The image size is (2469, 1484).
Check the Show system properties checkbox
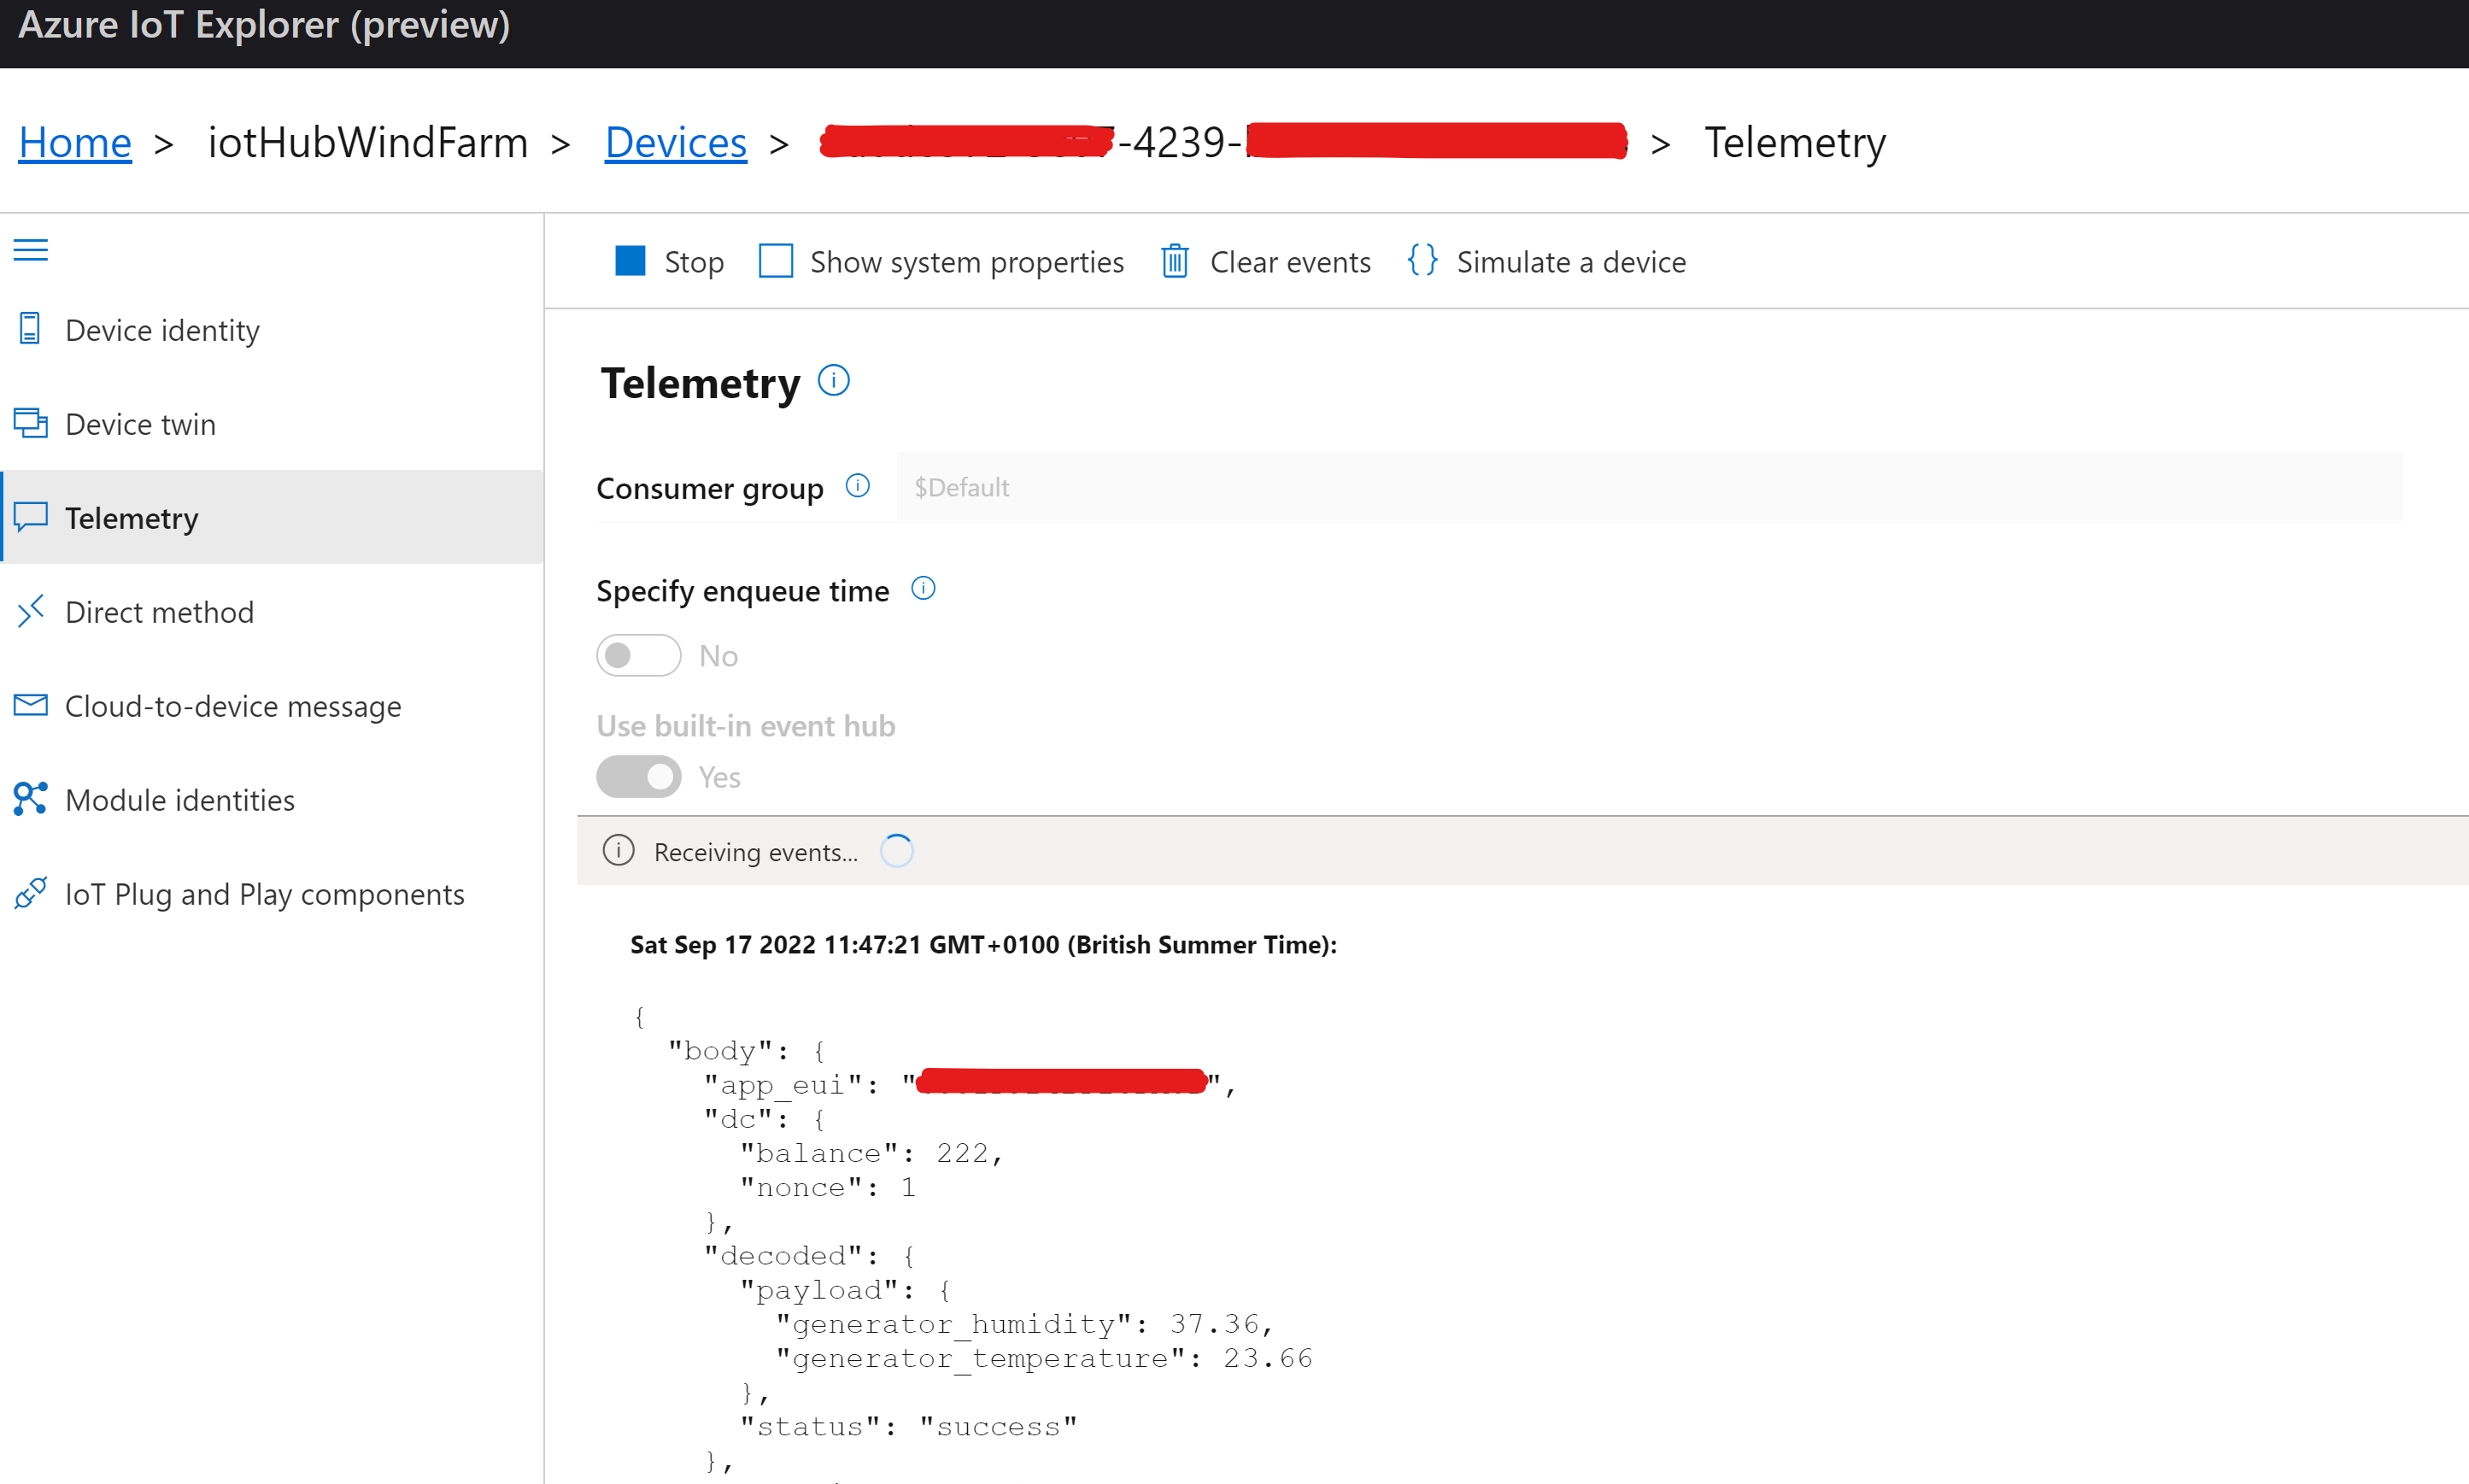coord(776,261)
